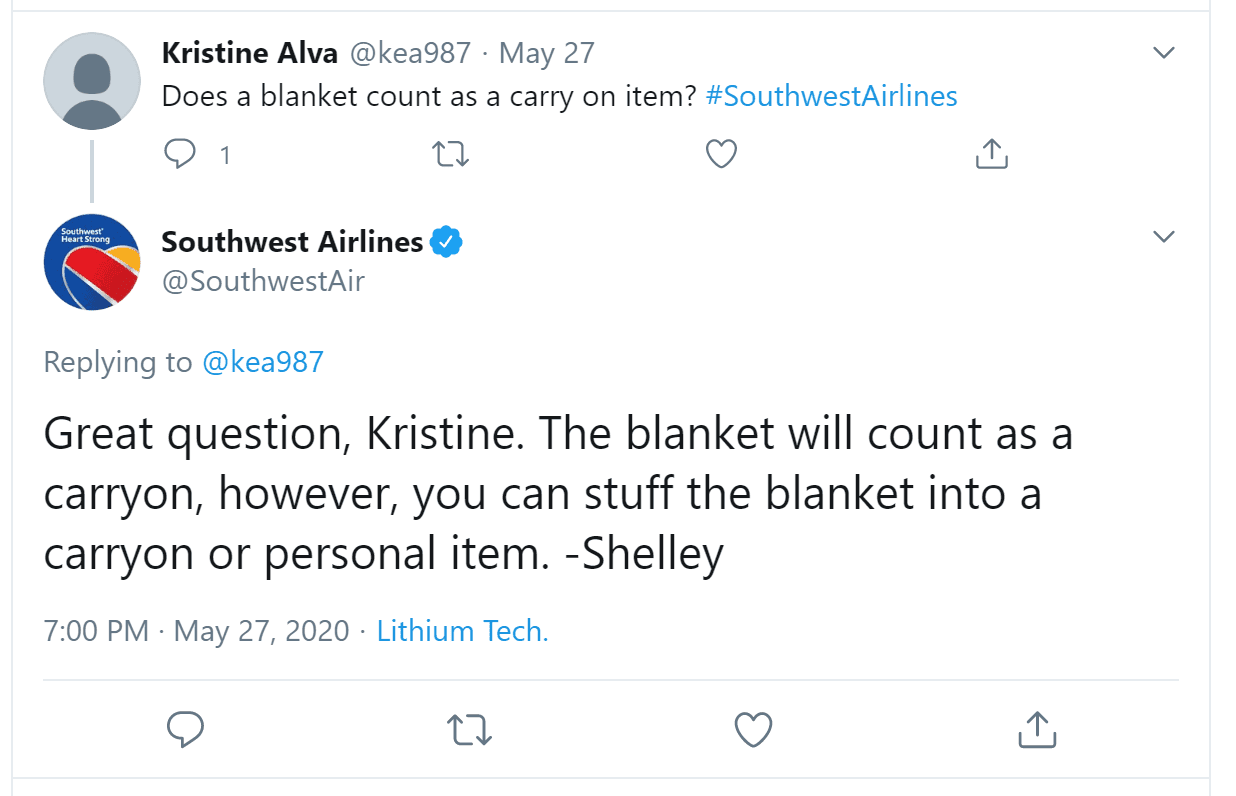Like the Southwest Airlines reply

pyautogui.click(x=753, y=730)
